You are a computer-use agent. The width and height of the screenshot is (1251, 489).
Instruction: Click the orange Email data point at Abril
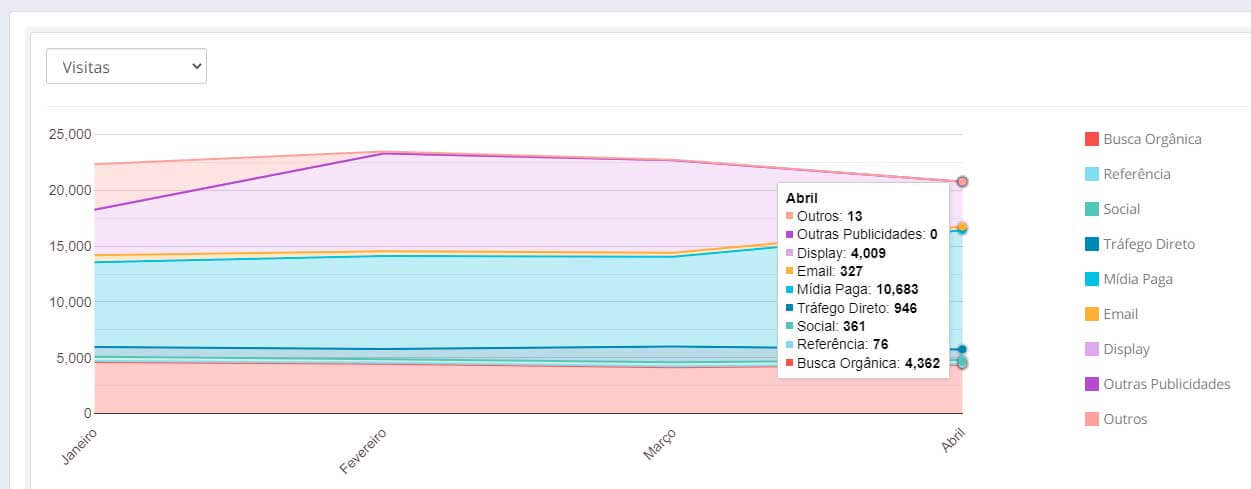pos(962,227)
